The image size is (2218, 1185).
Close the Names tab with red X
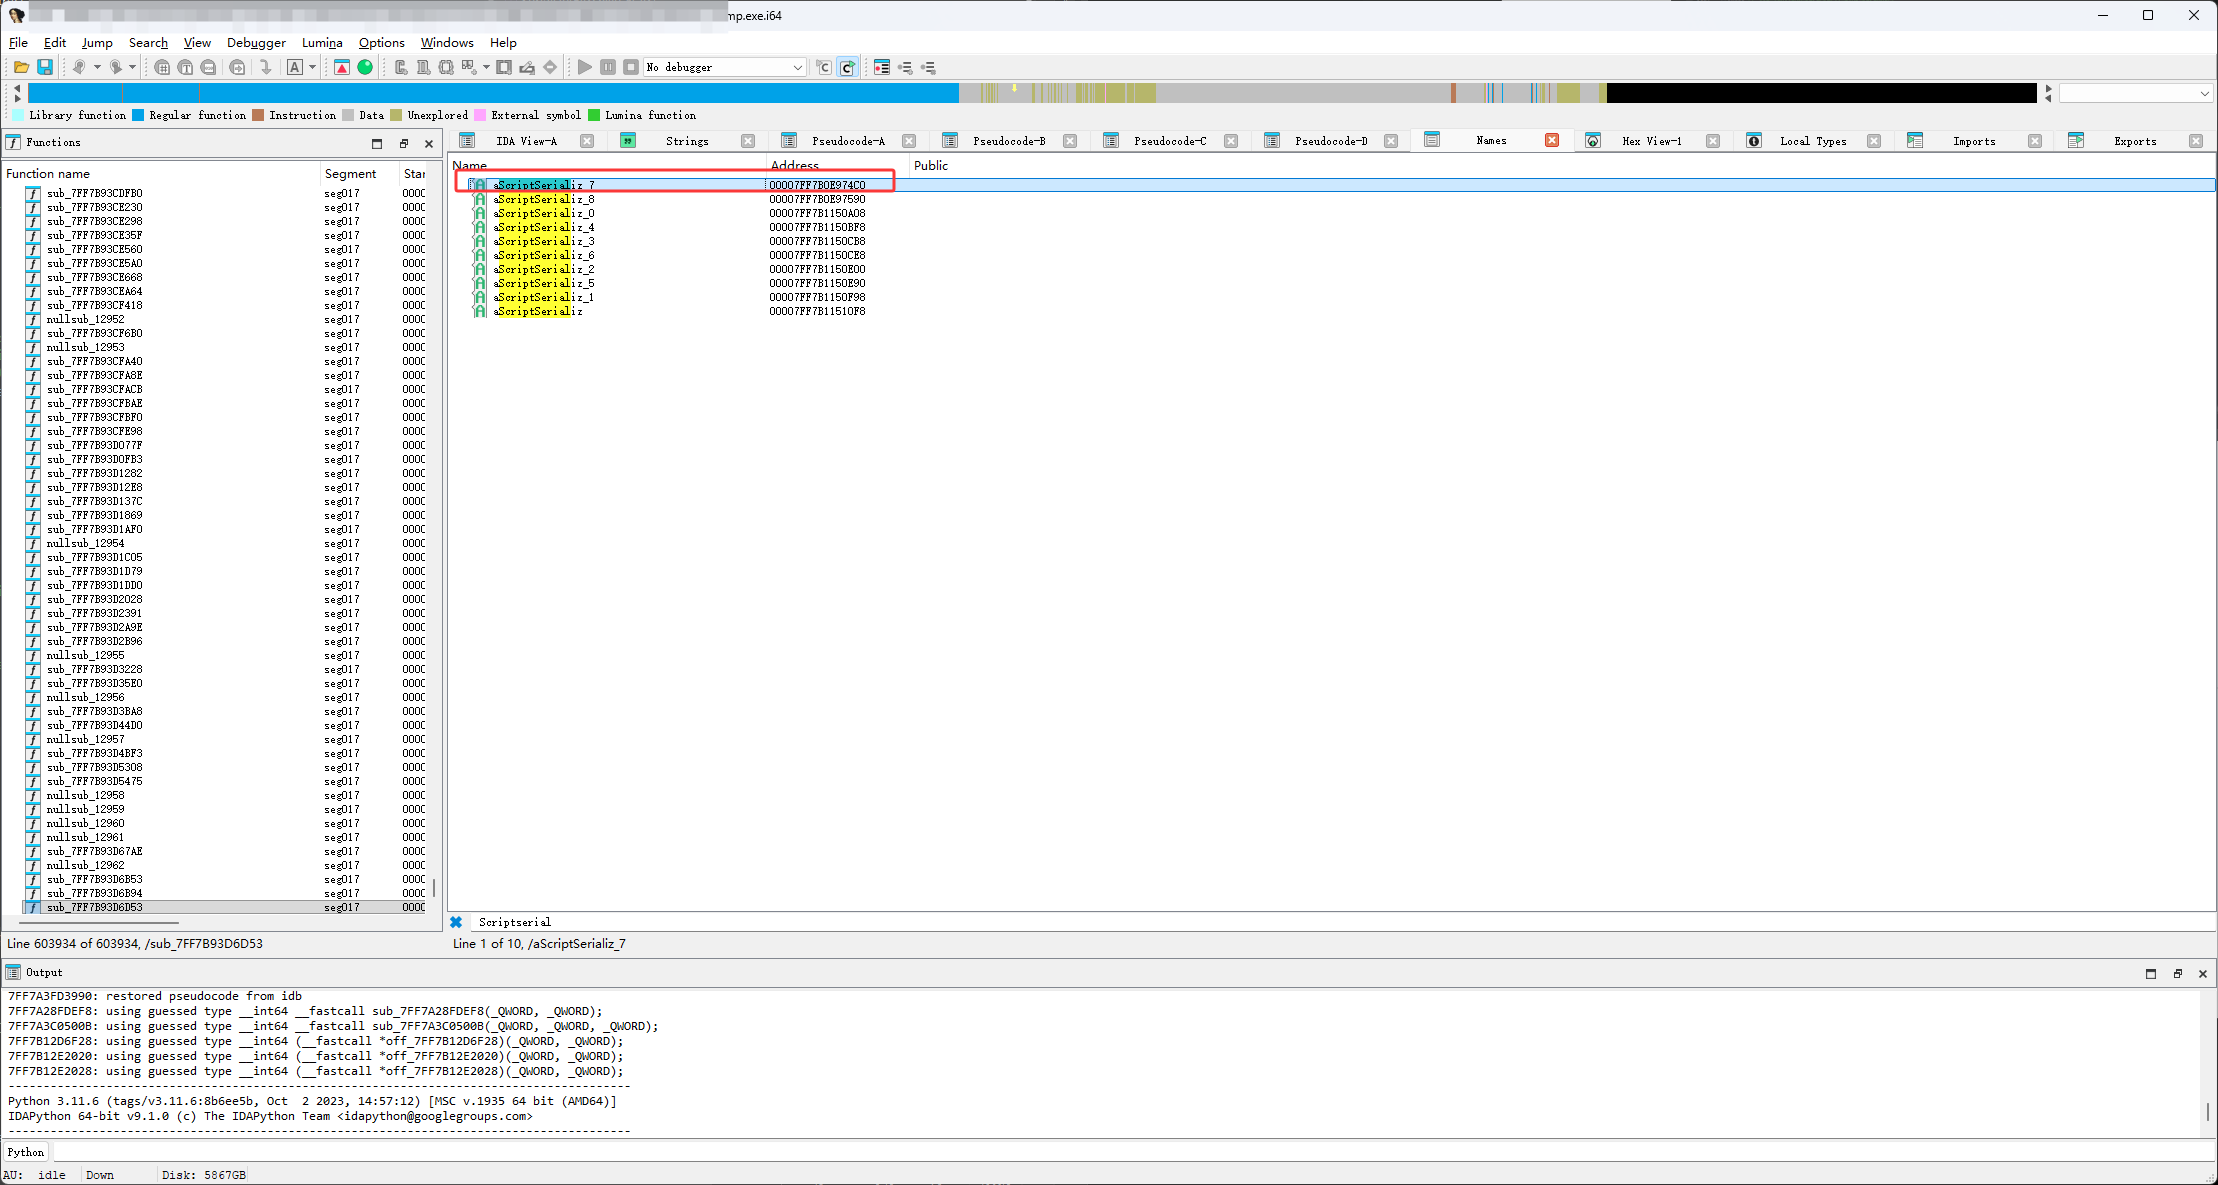(x=1551, y=141)
